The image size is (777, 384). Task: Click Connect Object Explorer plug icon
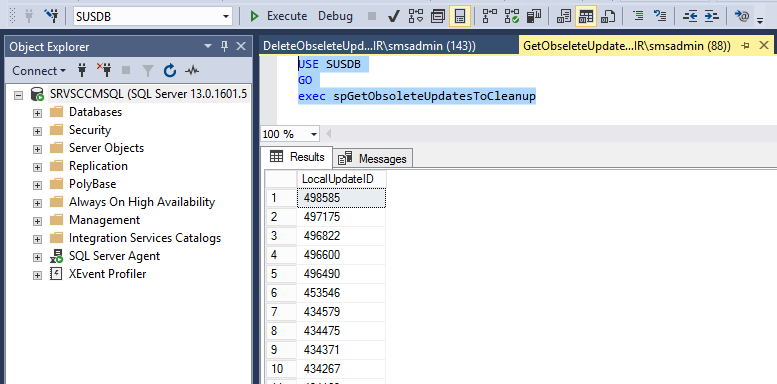pyautogui.click(x=82, y=71)
